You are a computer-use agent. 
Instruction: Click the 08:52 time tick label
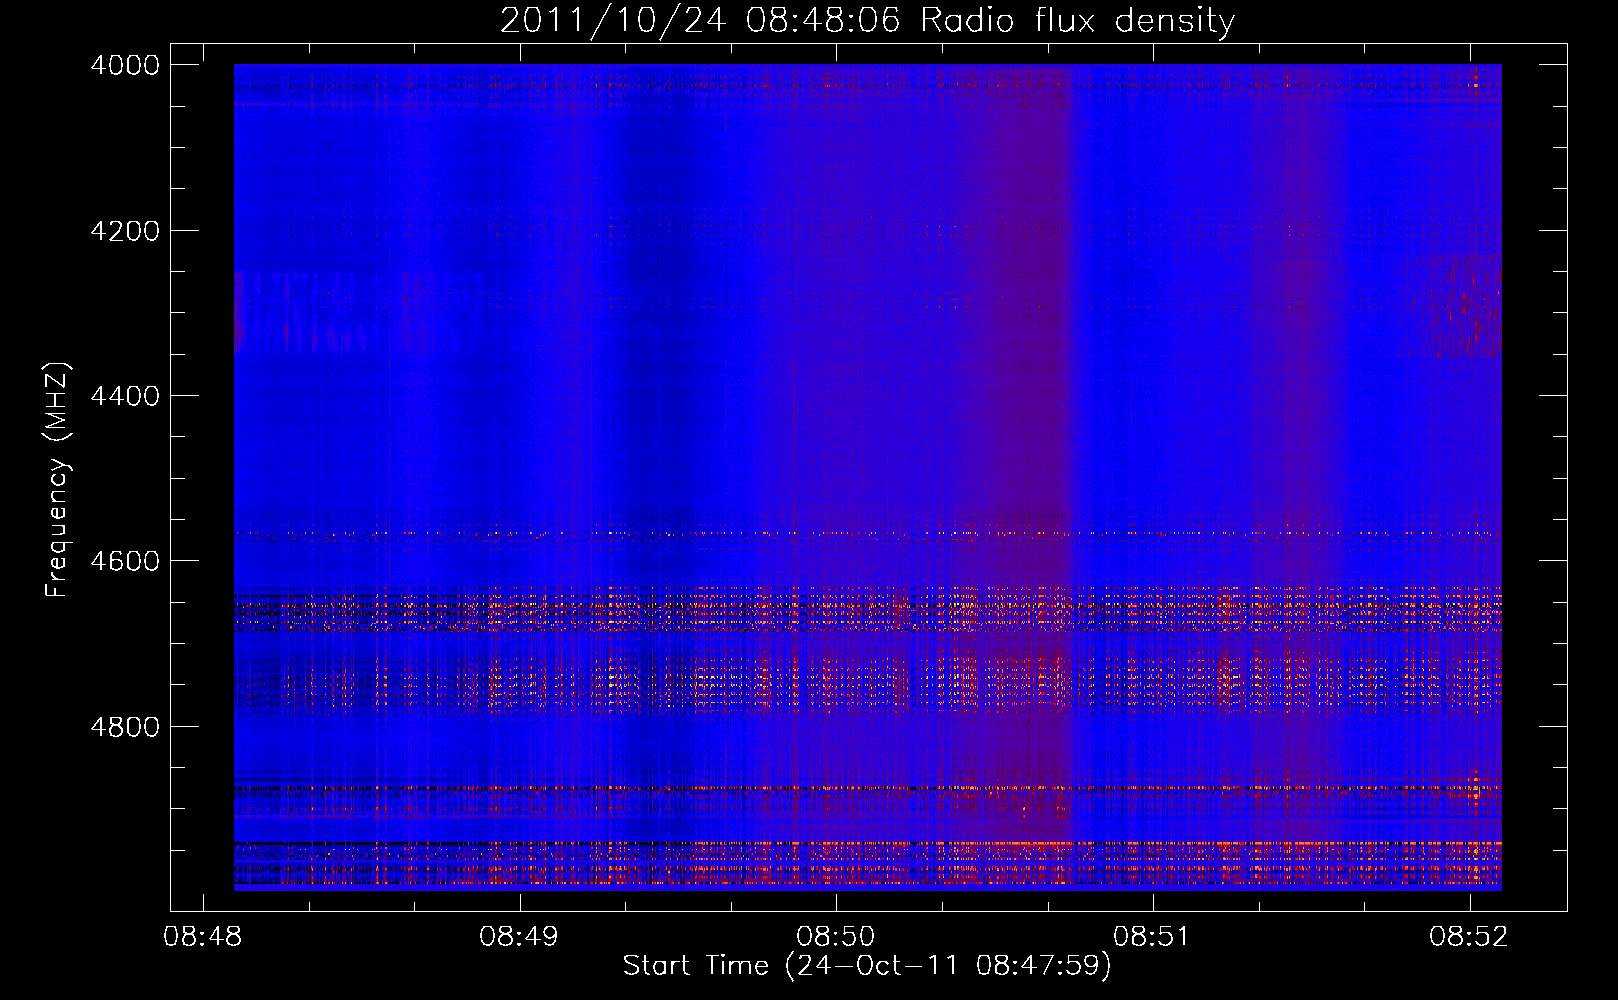[x=1469, y=937]
